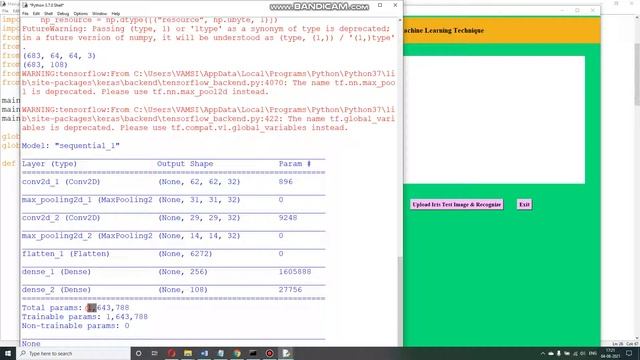Open Cortana circle icon on taskbar

pos(138,353)
